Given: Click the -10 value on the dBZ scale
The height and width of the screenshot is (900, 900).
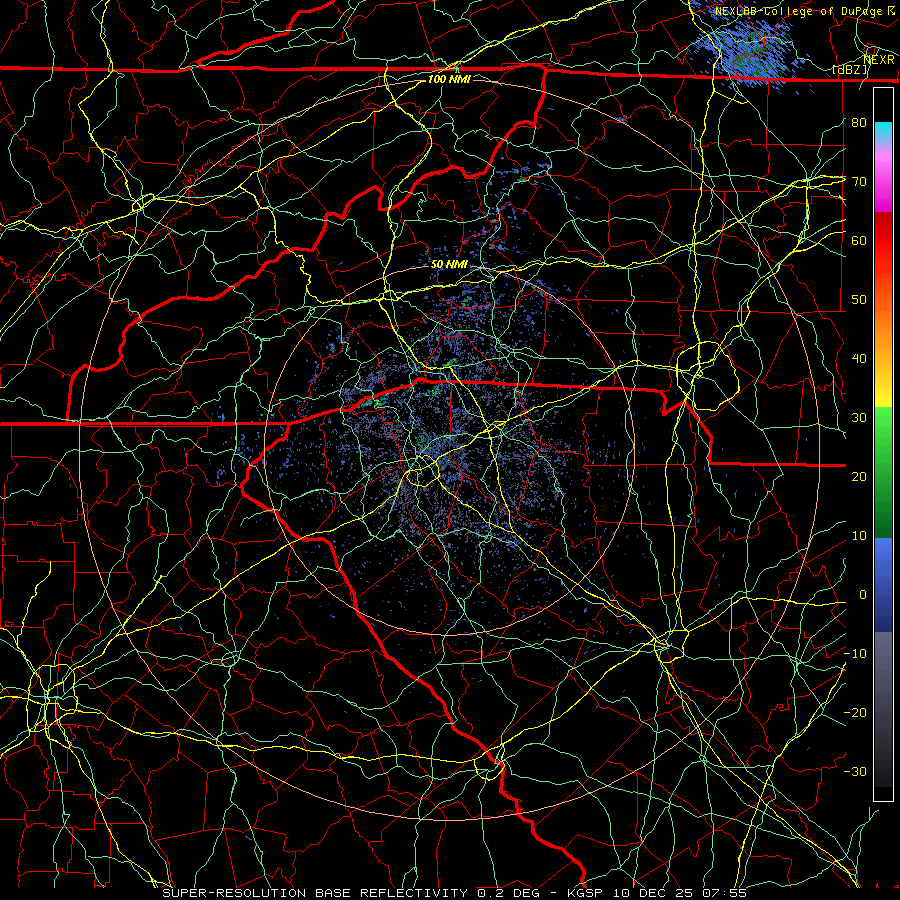Looking at the screenshot, I should [x=855, y=654].
